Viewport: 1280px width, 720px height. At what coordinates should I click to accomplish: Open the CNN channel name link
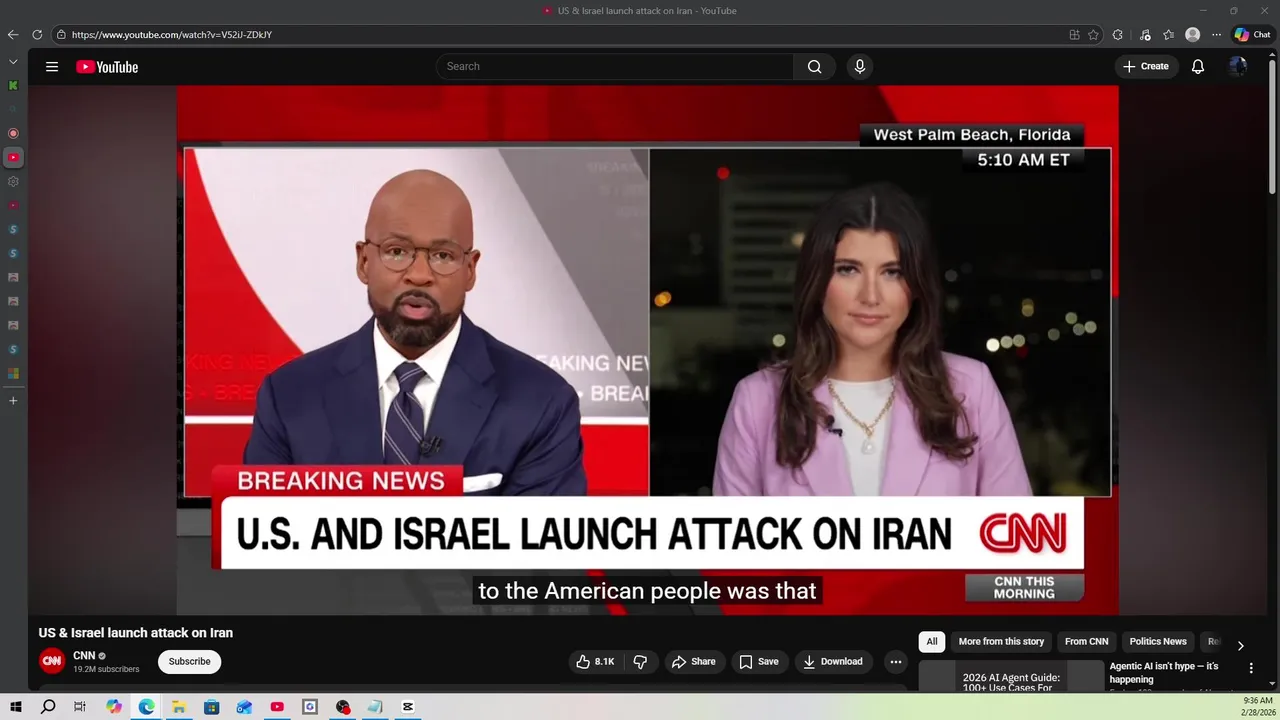pos(84,656)
